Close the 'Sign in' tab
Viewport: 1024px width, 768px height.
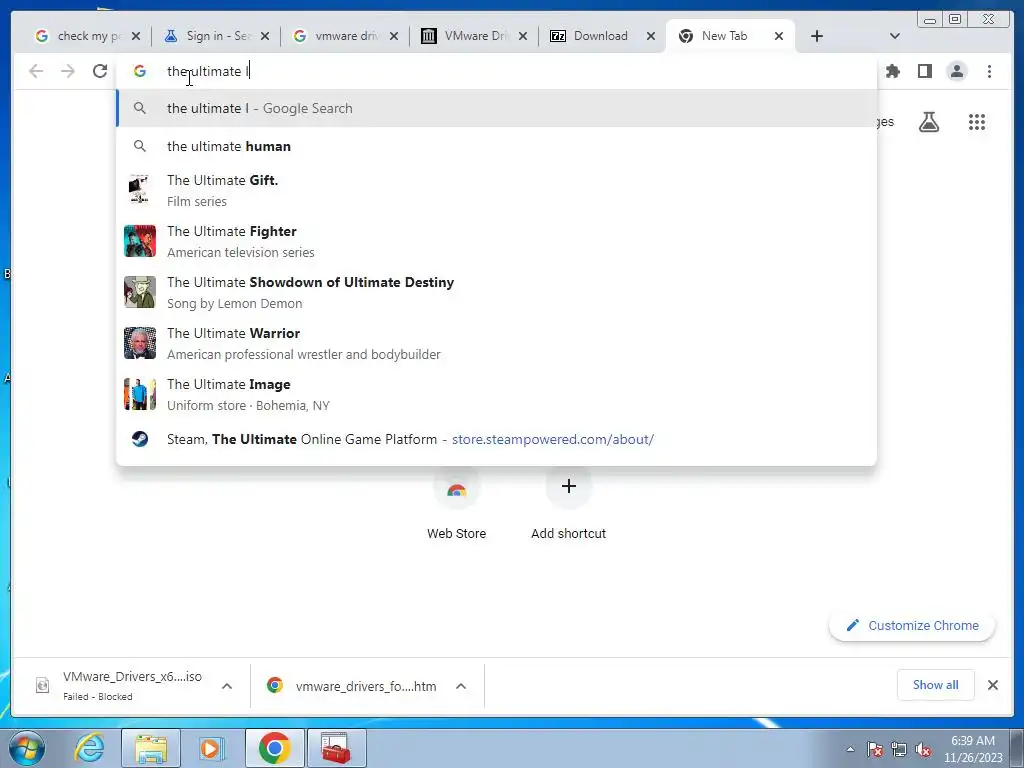click(264, 36)
